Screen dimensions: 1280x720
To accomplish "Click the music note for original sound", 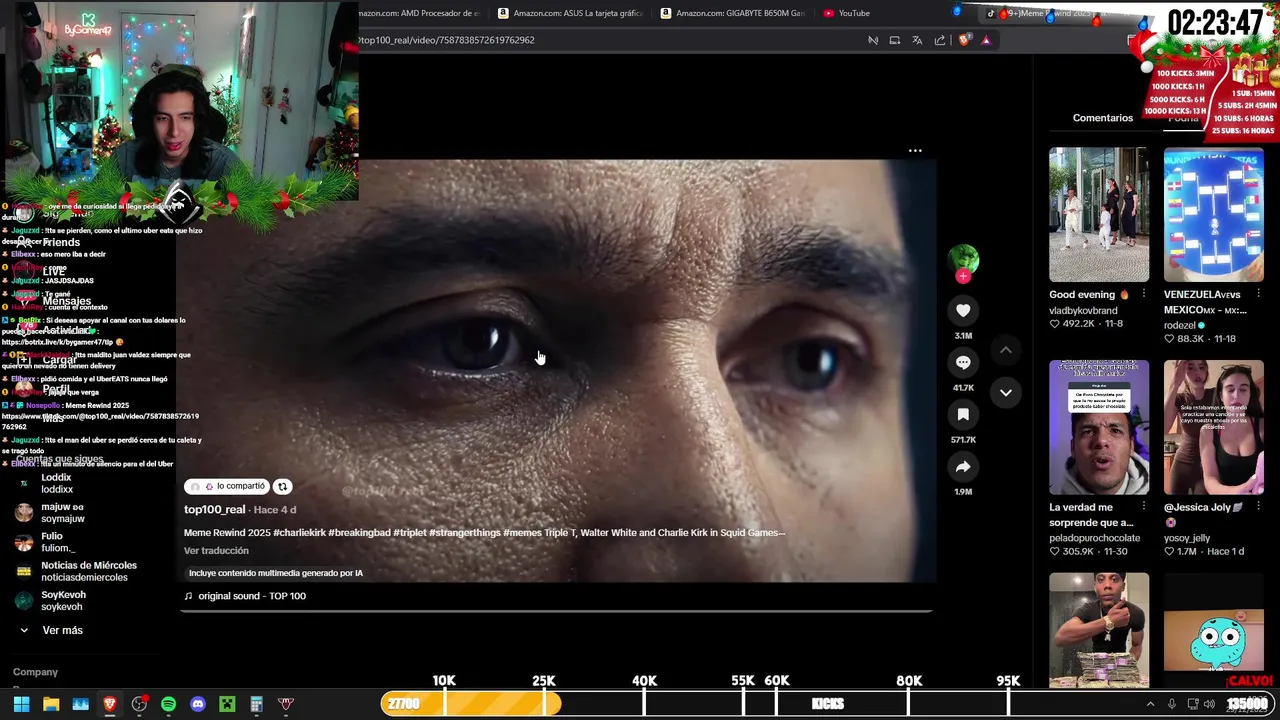I will (188, 596).
